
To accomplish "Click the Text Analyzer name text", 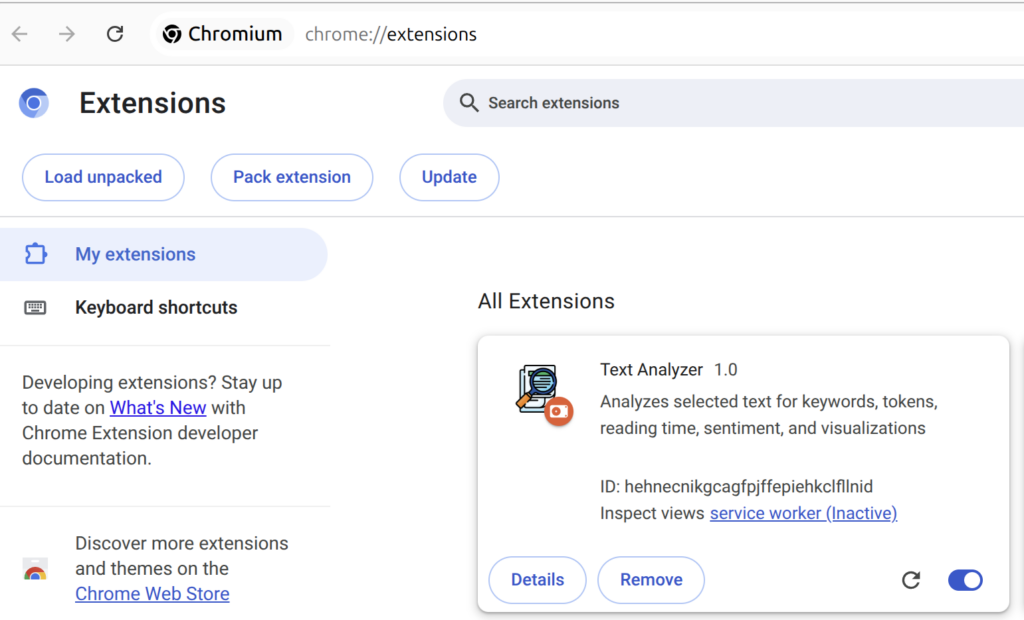I will (651, 370).
